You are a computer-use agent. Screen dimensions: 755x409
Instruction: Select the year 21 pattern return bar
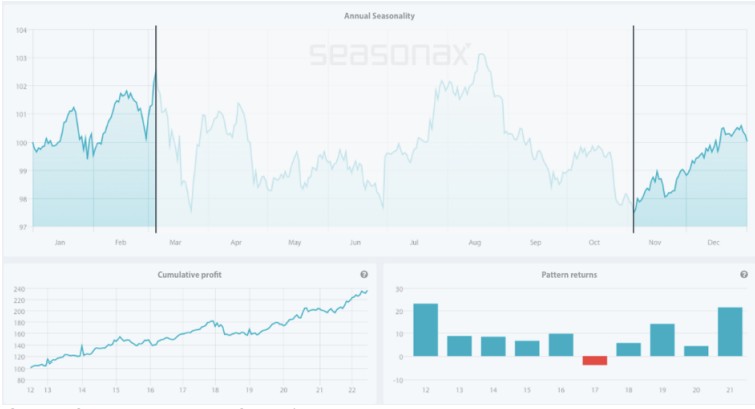click(x=730, y=332)
